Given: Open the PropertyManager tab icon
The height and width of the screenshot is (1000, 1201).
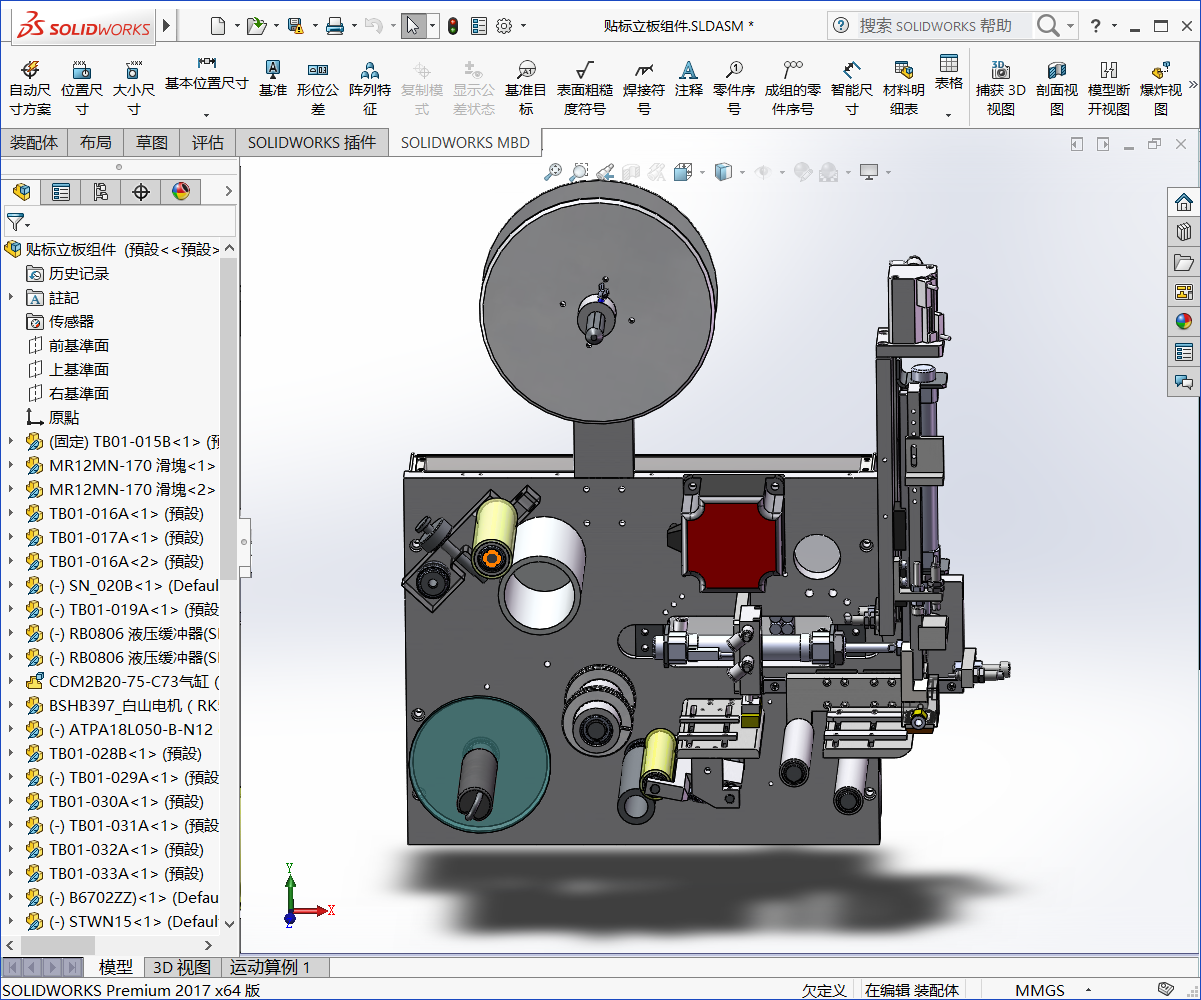Looking at the screenshot, I should pyautogui.click(x=61, y=192).
